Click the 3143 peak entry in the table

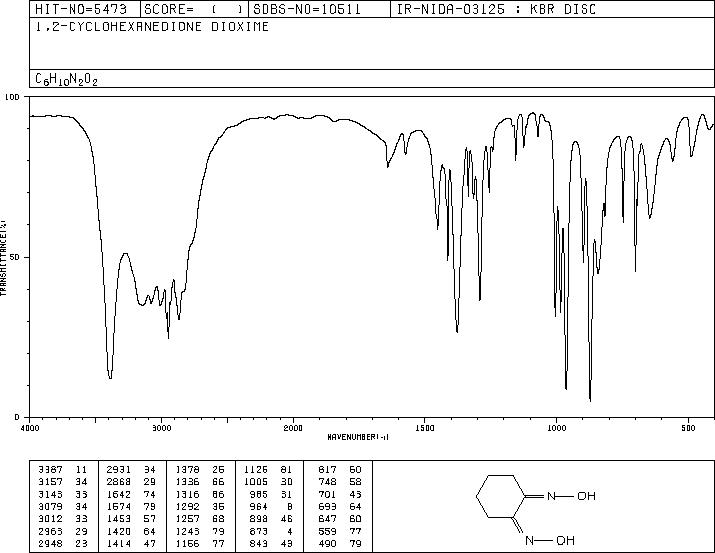(62, 494)
